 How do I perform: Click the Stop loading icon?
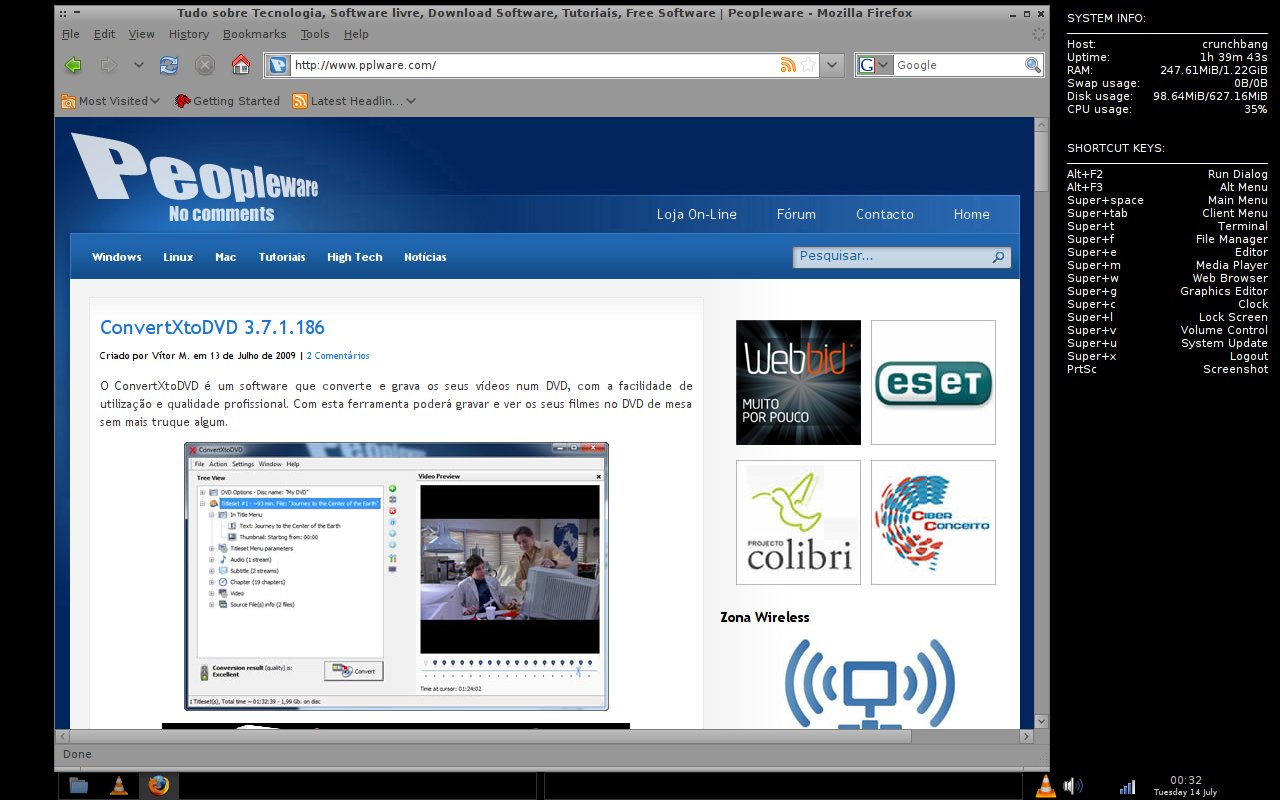tap(204, 65)
